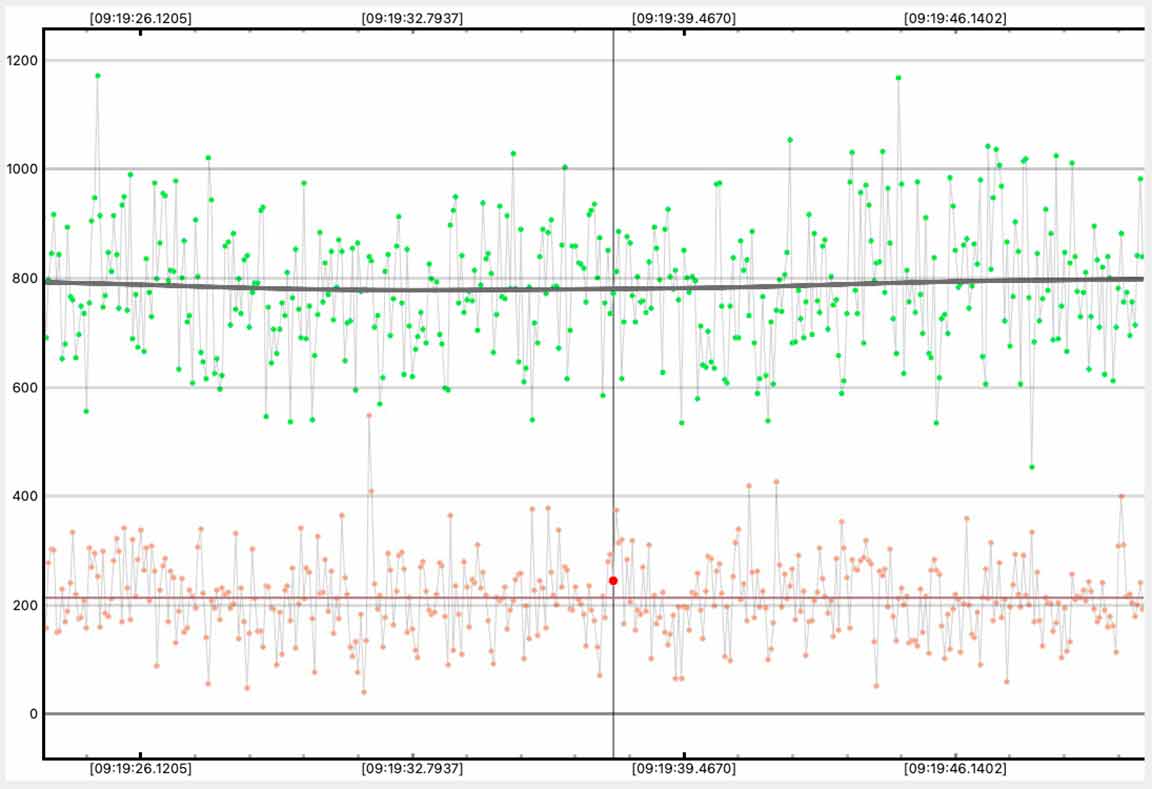Select the leftmost green peak near 1170
The width and height of the screenshot is (1152, 789).
pyautogui.click(x=97, y=75)
